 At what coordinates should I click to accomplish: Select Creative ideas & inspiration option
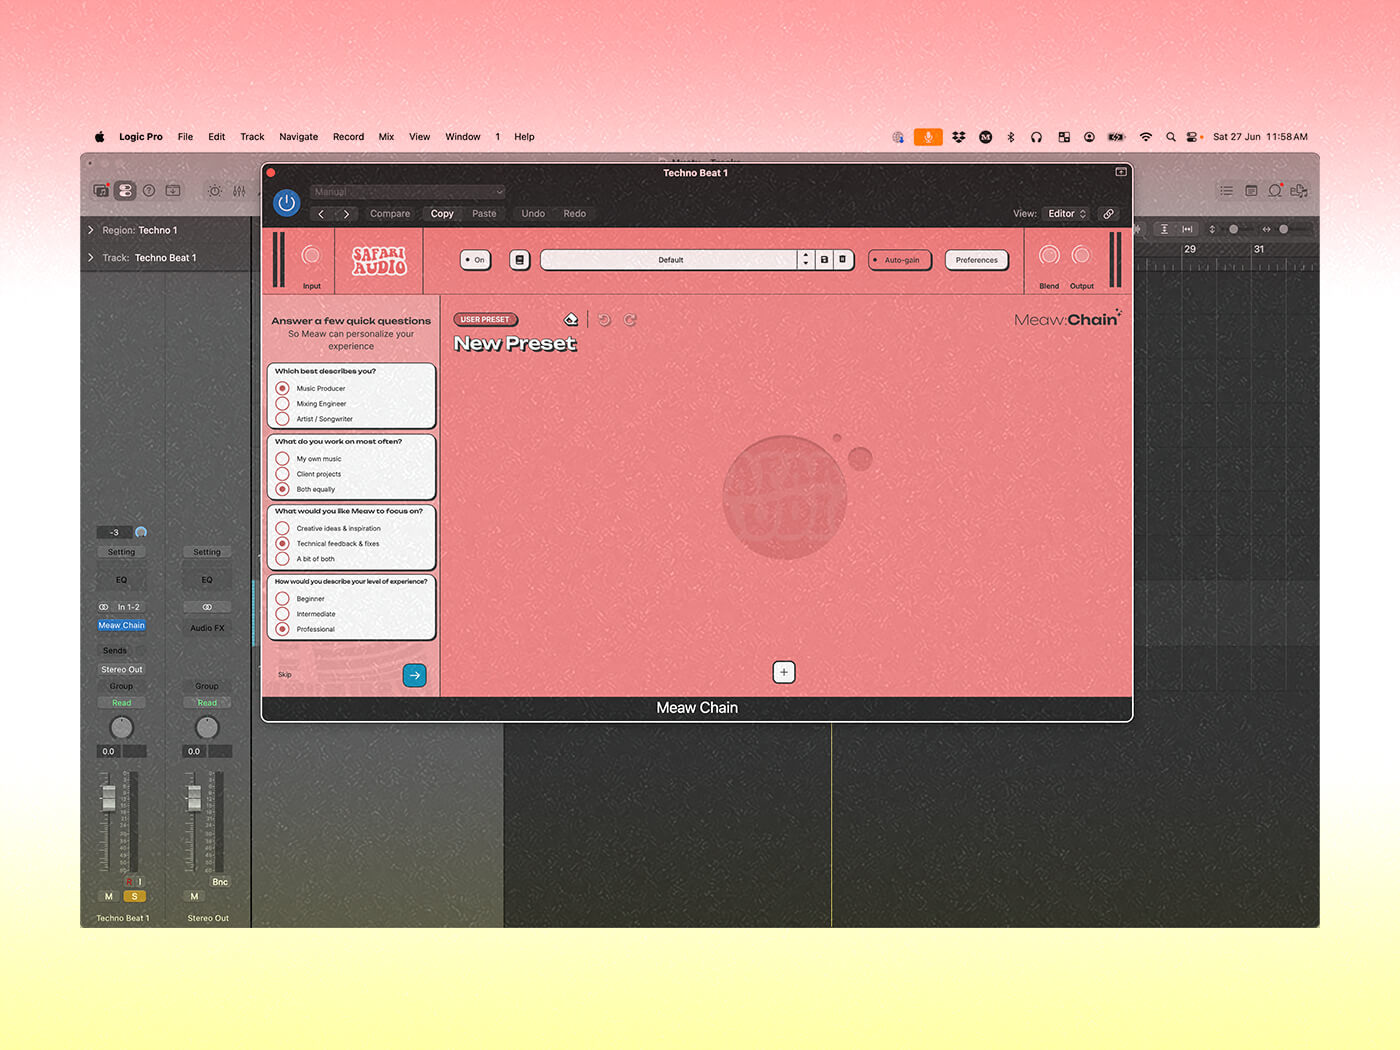(x=283, y=528)
